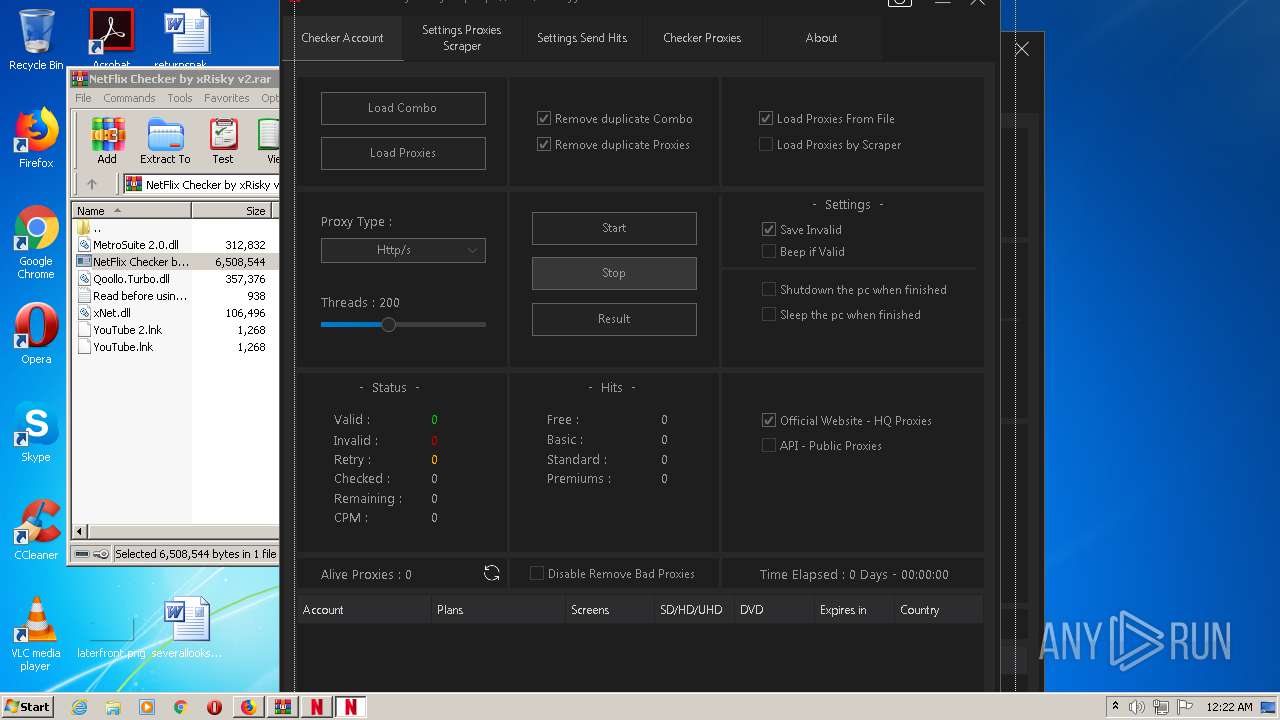The height and width of the screenshot is (720, 1280).
Task: Switch to WinRAR in taskbar
Action: pos(282,707)
